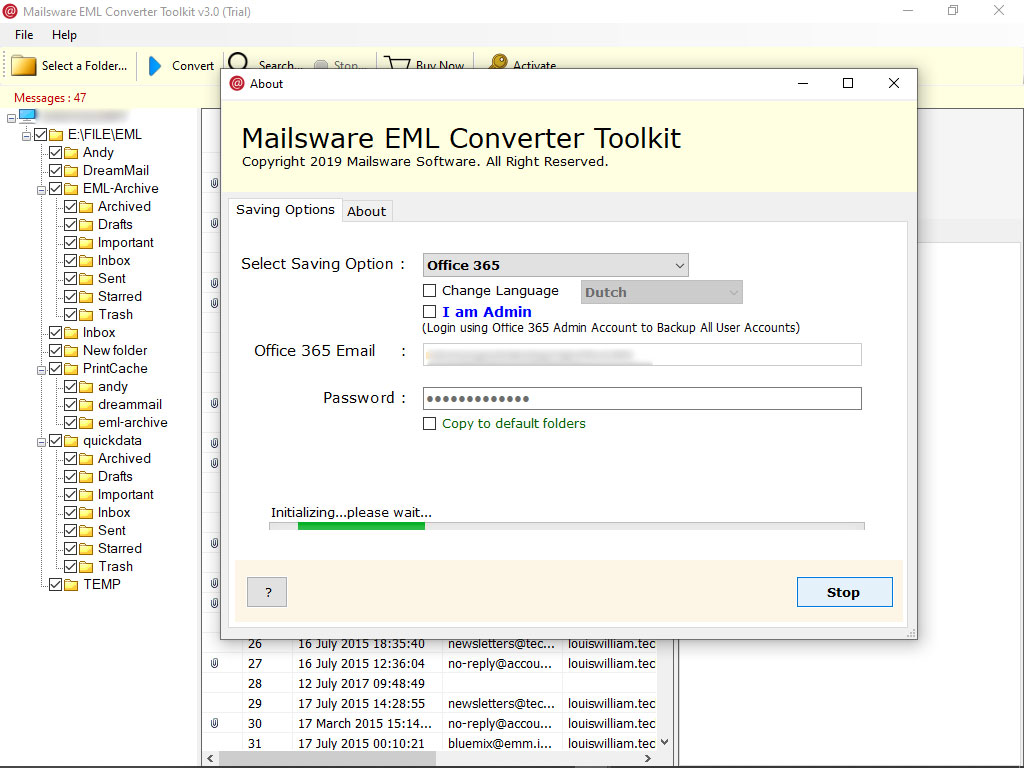The image size is (1024, 768).
Task: Click the quickdata folder icon
Action: [x=71, y=441]
